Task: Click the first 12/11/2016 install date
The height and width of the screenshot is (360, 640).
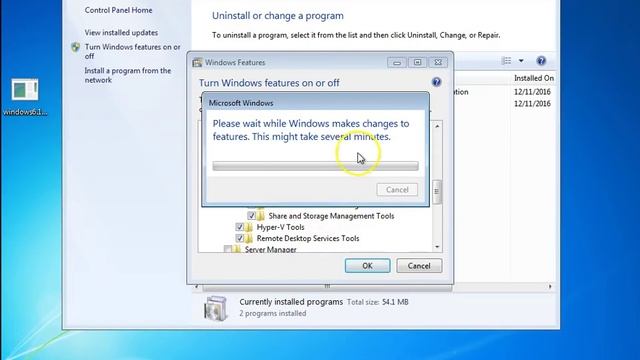Action: click(532, 92)
